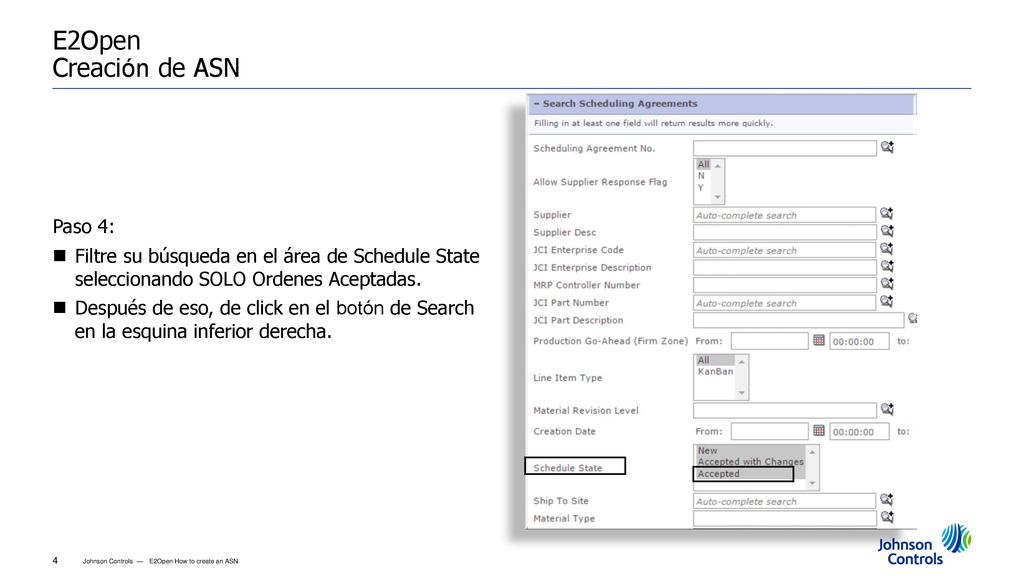Open lookup icon beside JCI Enterprise Description
Image resolution: width=1024 pixels, height=576 pixels.
pos(886,266)
